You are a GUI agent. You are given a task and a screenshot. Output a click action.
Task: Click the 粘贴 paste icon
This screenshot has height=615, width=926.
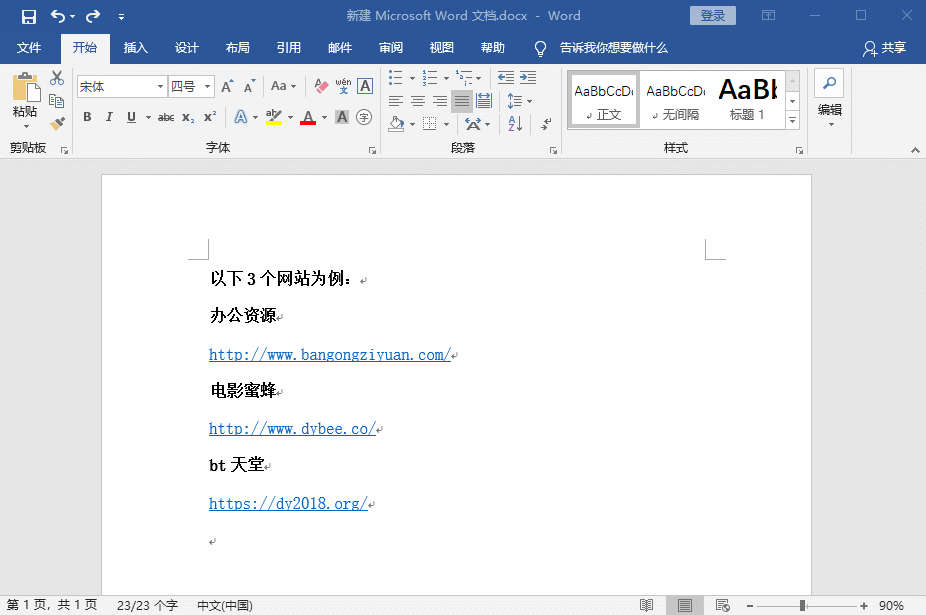[x=25, y=89]
